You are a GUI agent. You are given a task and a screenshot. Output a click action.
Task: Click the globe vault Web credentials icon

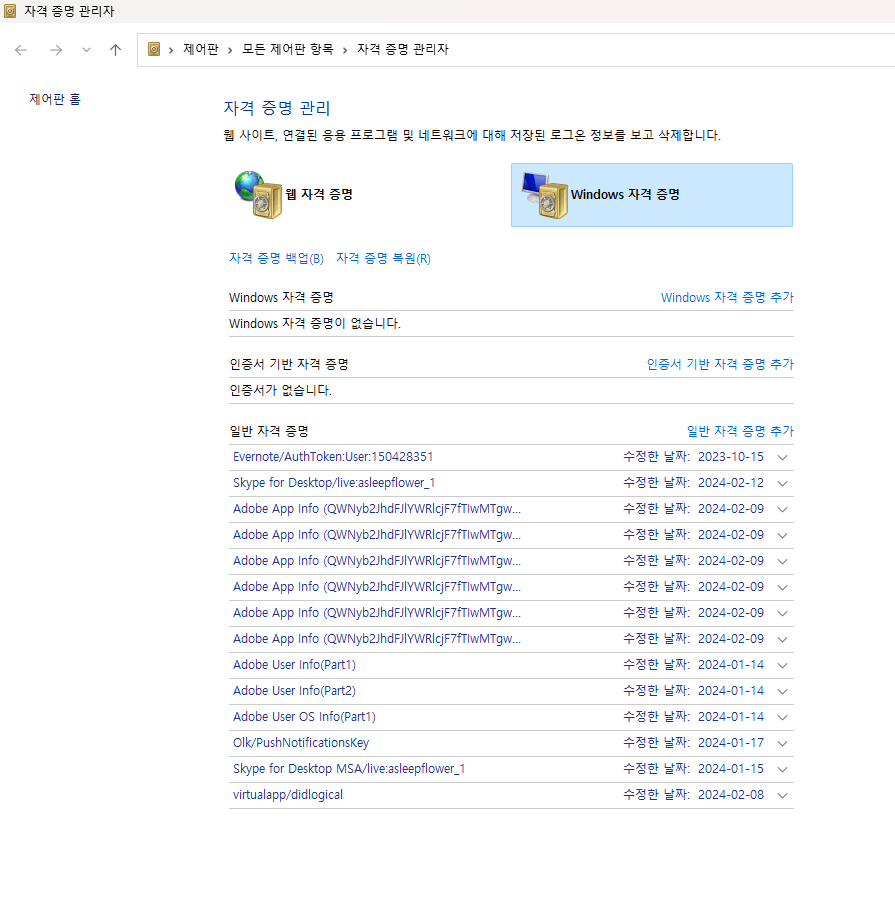[x=259, y=195]
